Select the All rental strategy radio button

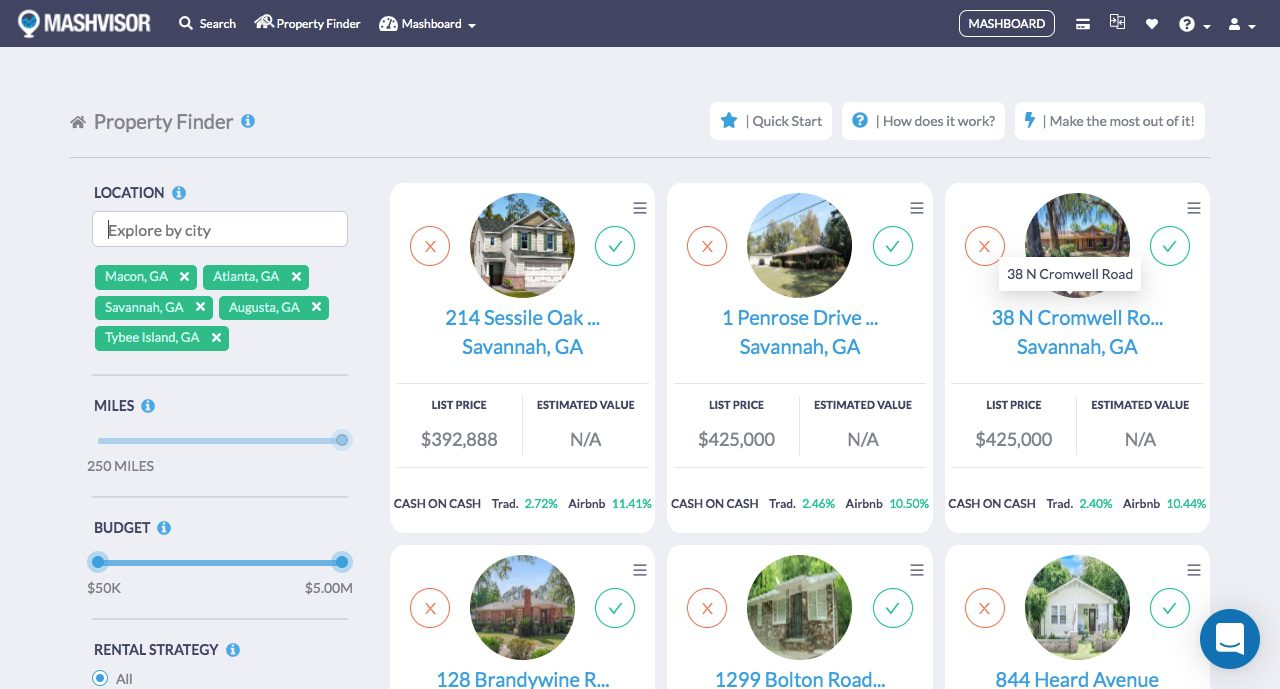click(100, 678)
